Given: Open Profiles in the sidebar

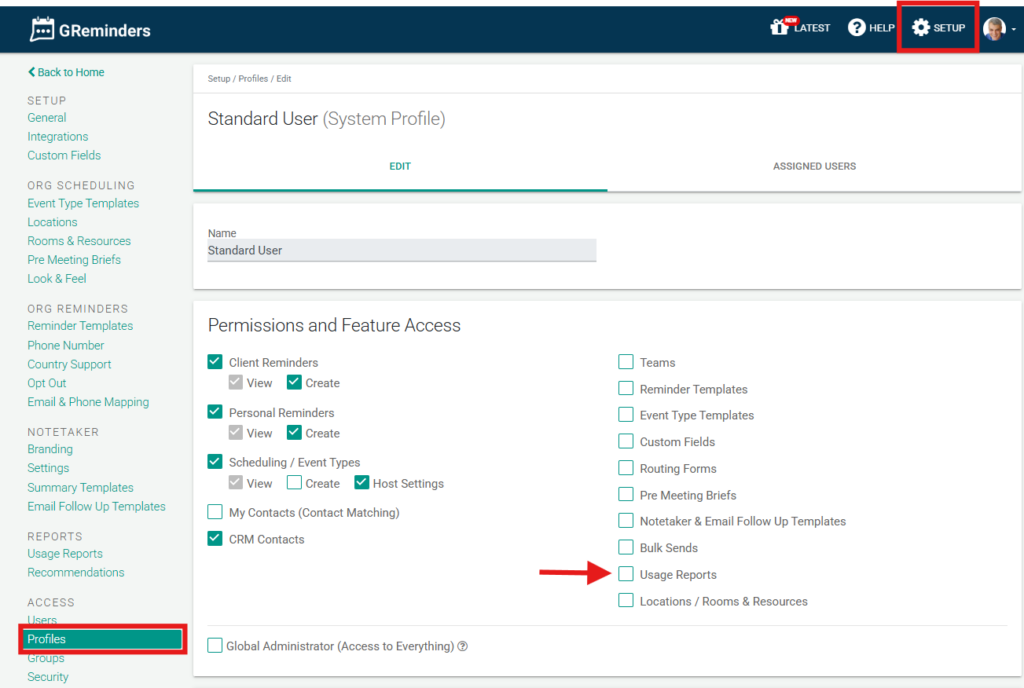Looking at the screenshot, I should click(x=47, y=639).
